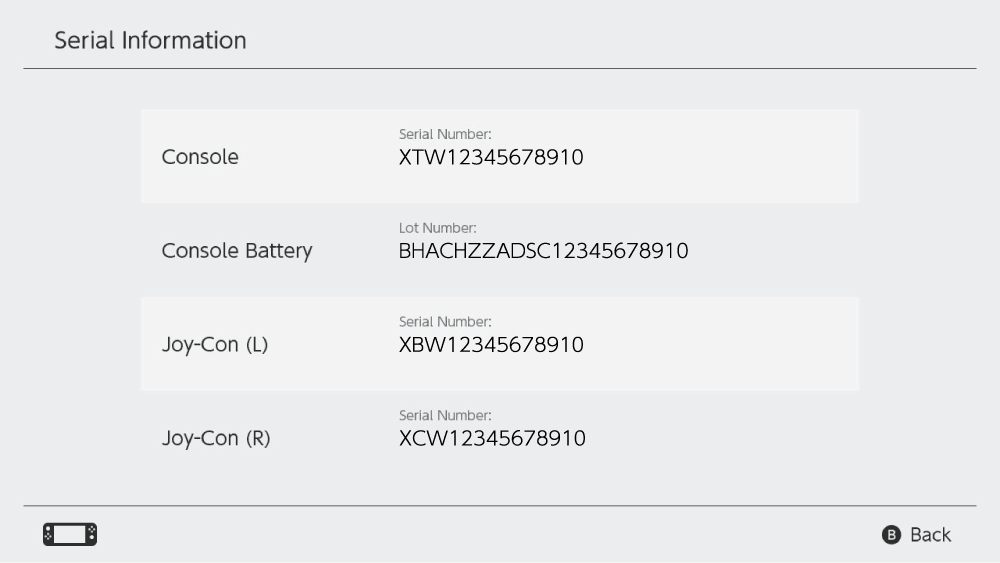Click the circled B button icon

pyautogui.click(x=891, y=534)
